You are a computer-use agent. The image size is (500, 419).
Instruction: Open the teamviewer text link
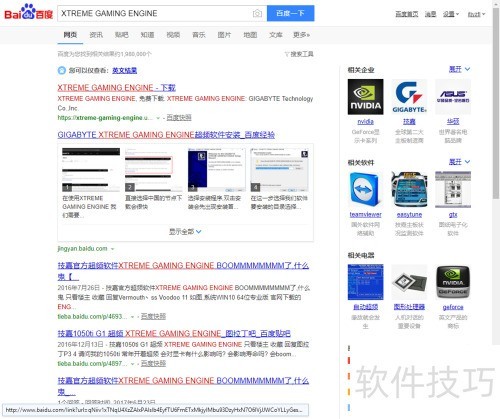[365, 214]
